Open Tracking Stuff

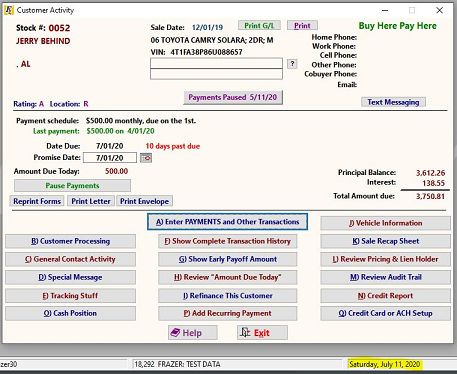click(70, 296)
